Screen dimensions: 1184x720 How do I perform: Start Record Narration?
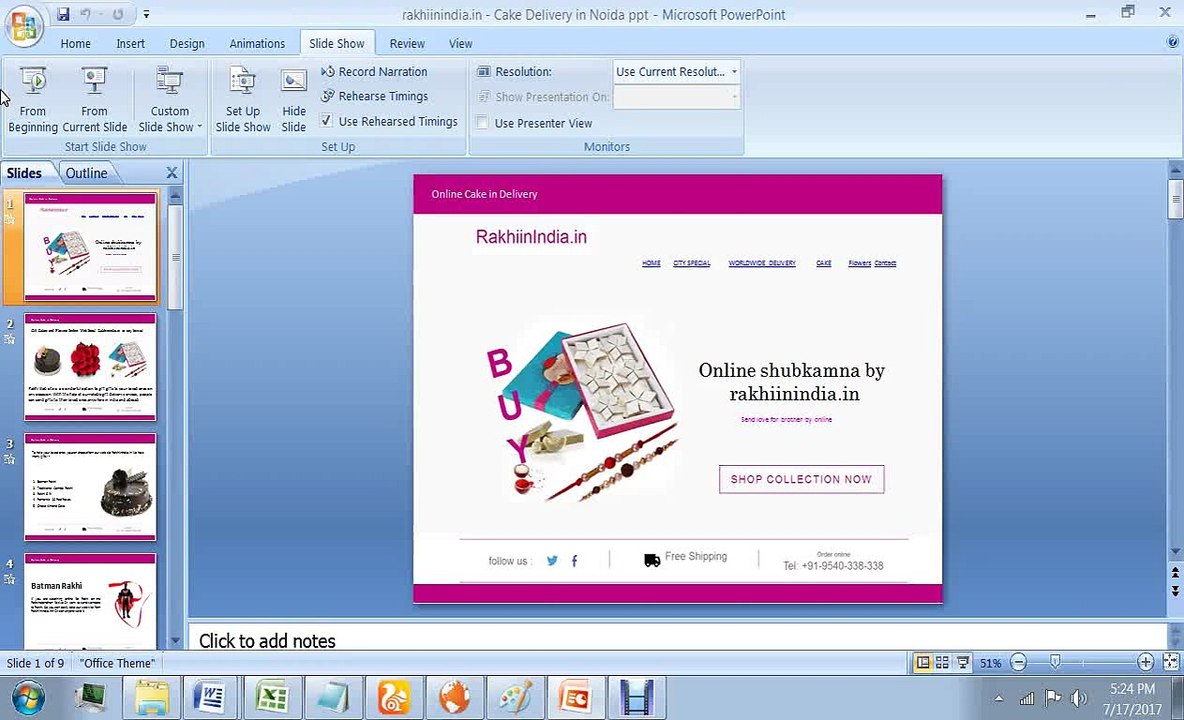(x=374, y=72)
